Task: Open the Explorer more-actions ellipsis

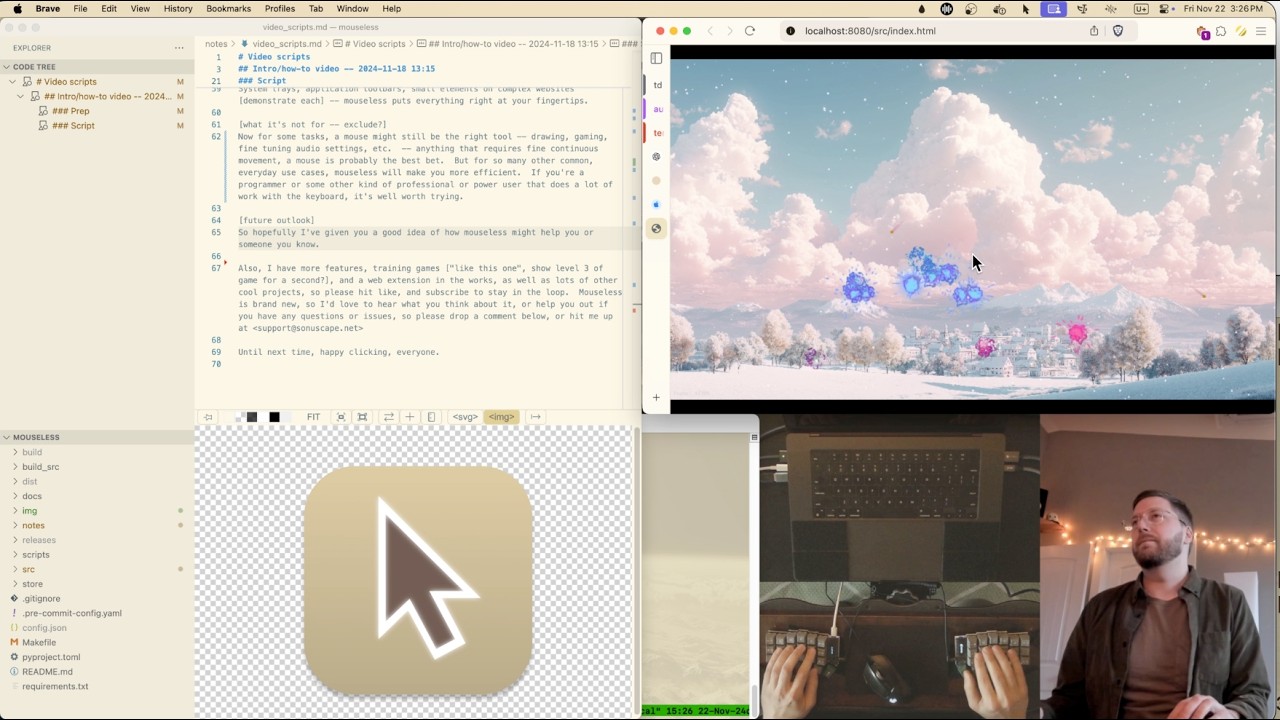Action: [x=179, y=48]
